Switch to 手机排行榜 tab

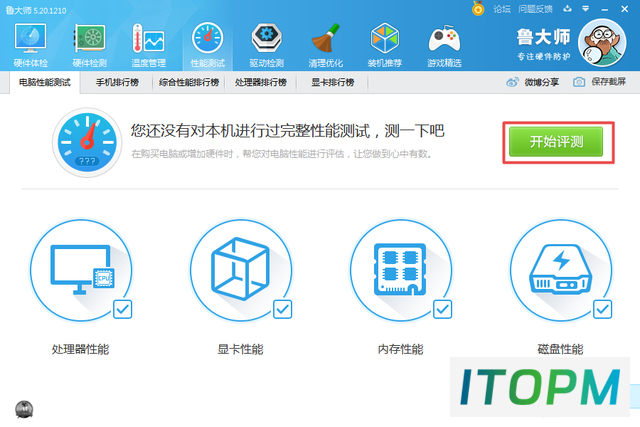click(117, 82)
